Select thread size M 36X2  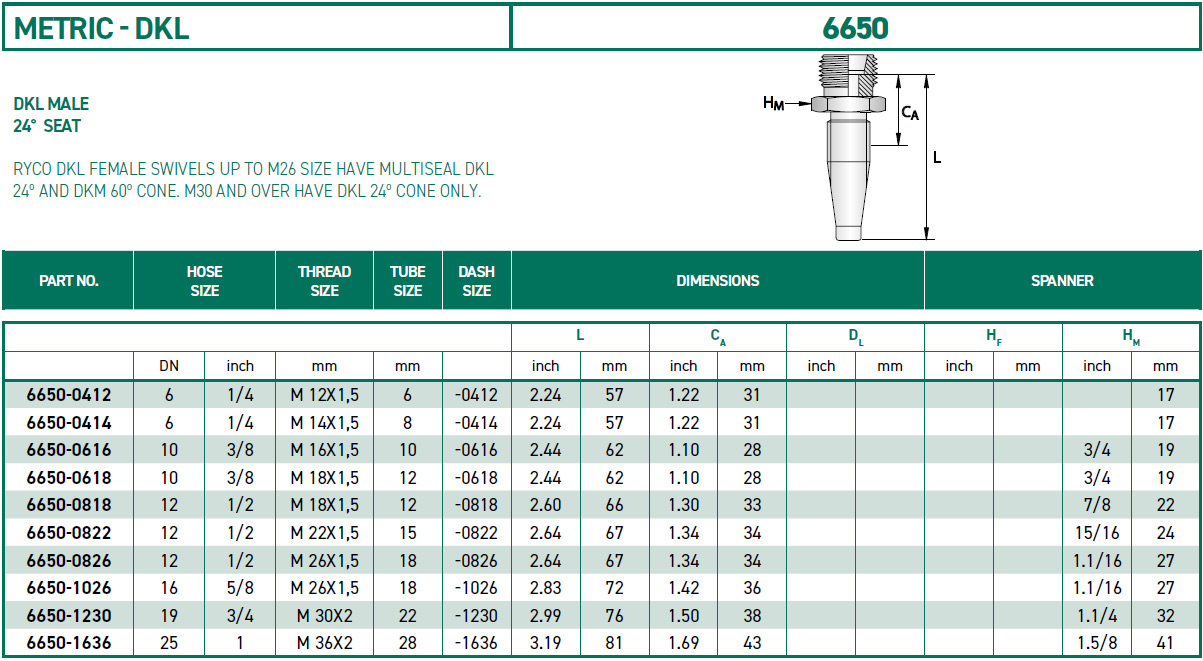click(324, 643)
